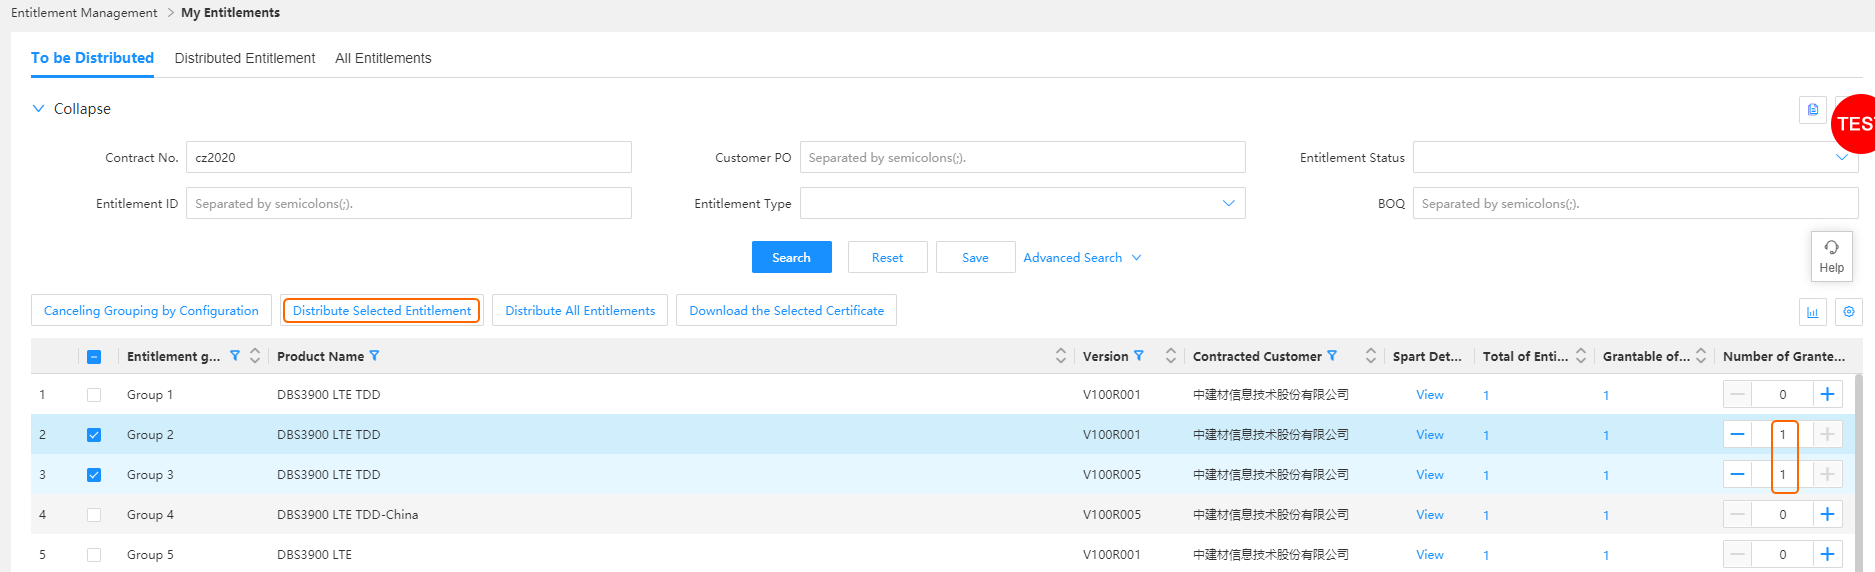Click Total of Entitlements value for Group 1
Image resolution: width=1875 pixels, height=572 pixels.
[1486, 395]
